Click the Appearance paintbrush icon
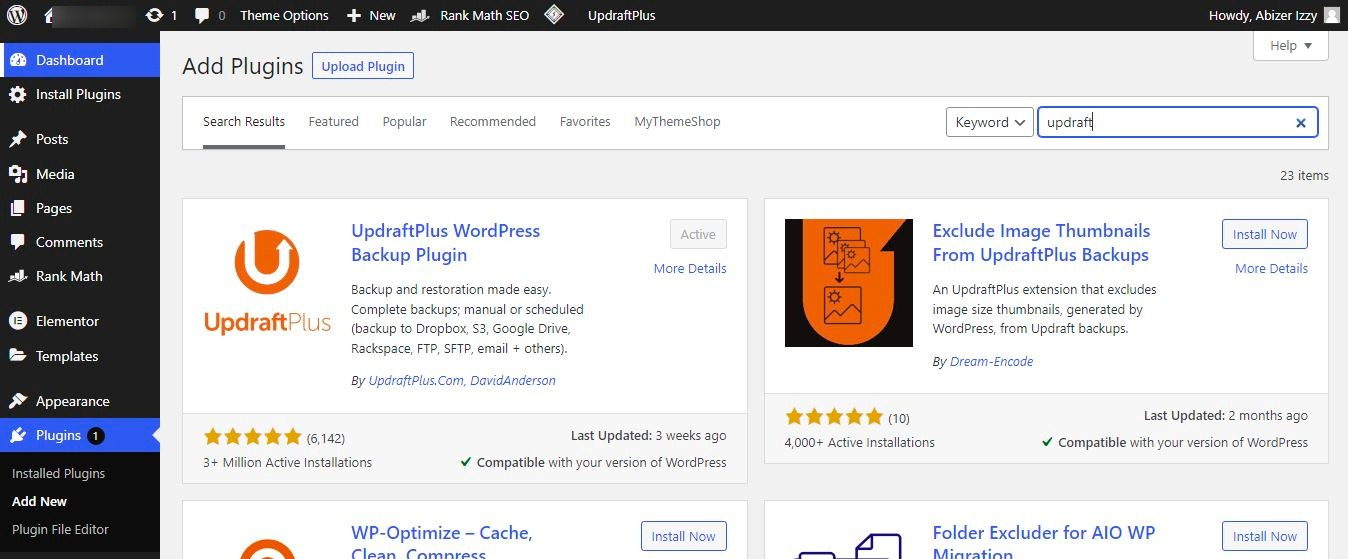Screen dimensions: 1348x559 click(18, 401)
